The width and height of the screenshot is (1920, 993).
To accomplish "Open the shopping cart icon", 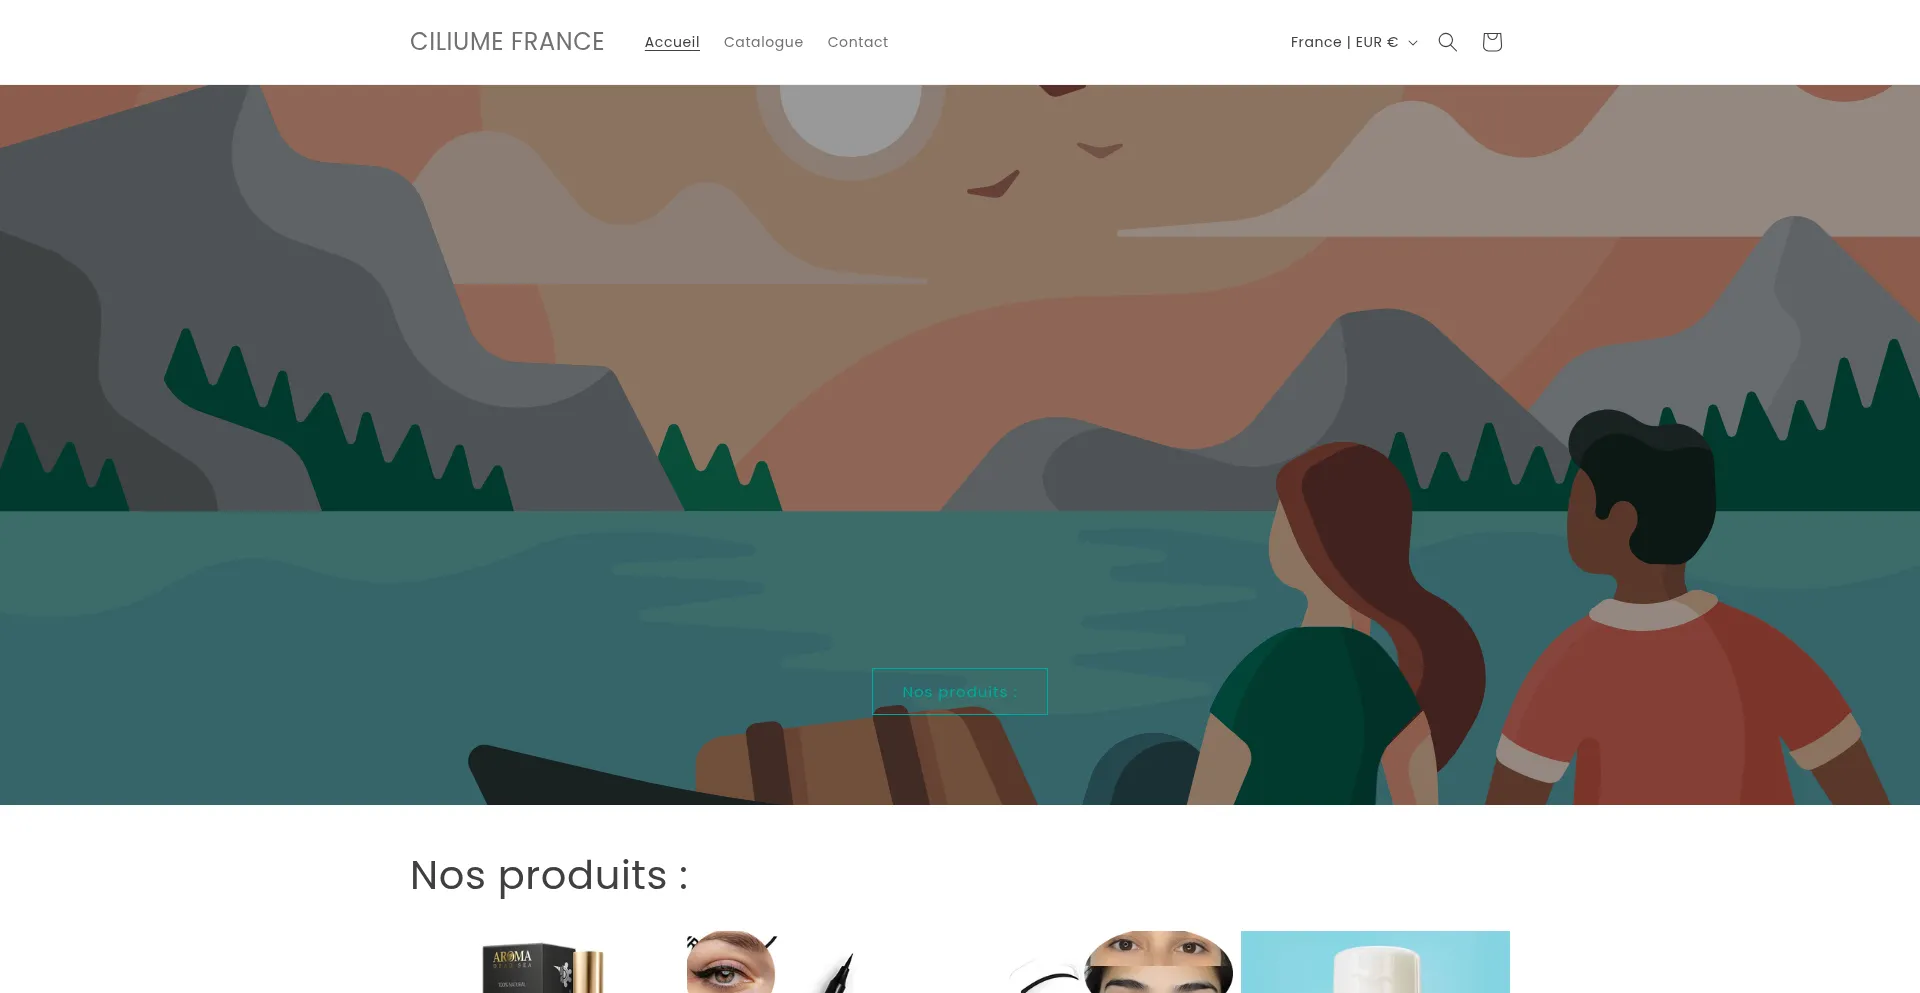I will click(x=1492, y=42).
